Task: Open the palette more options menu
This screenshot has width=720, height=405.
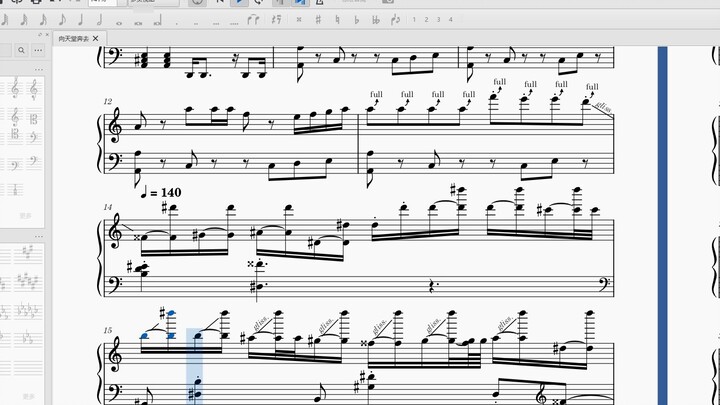Action: (38, 50)
